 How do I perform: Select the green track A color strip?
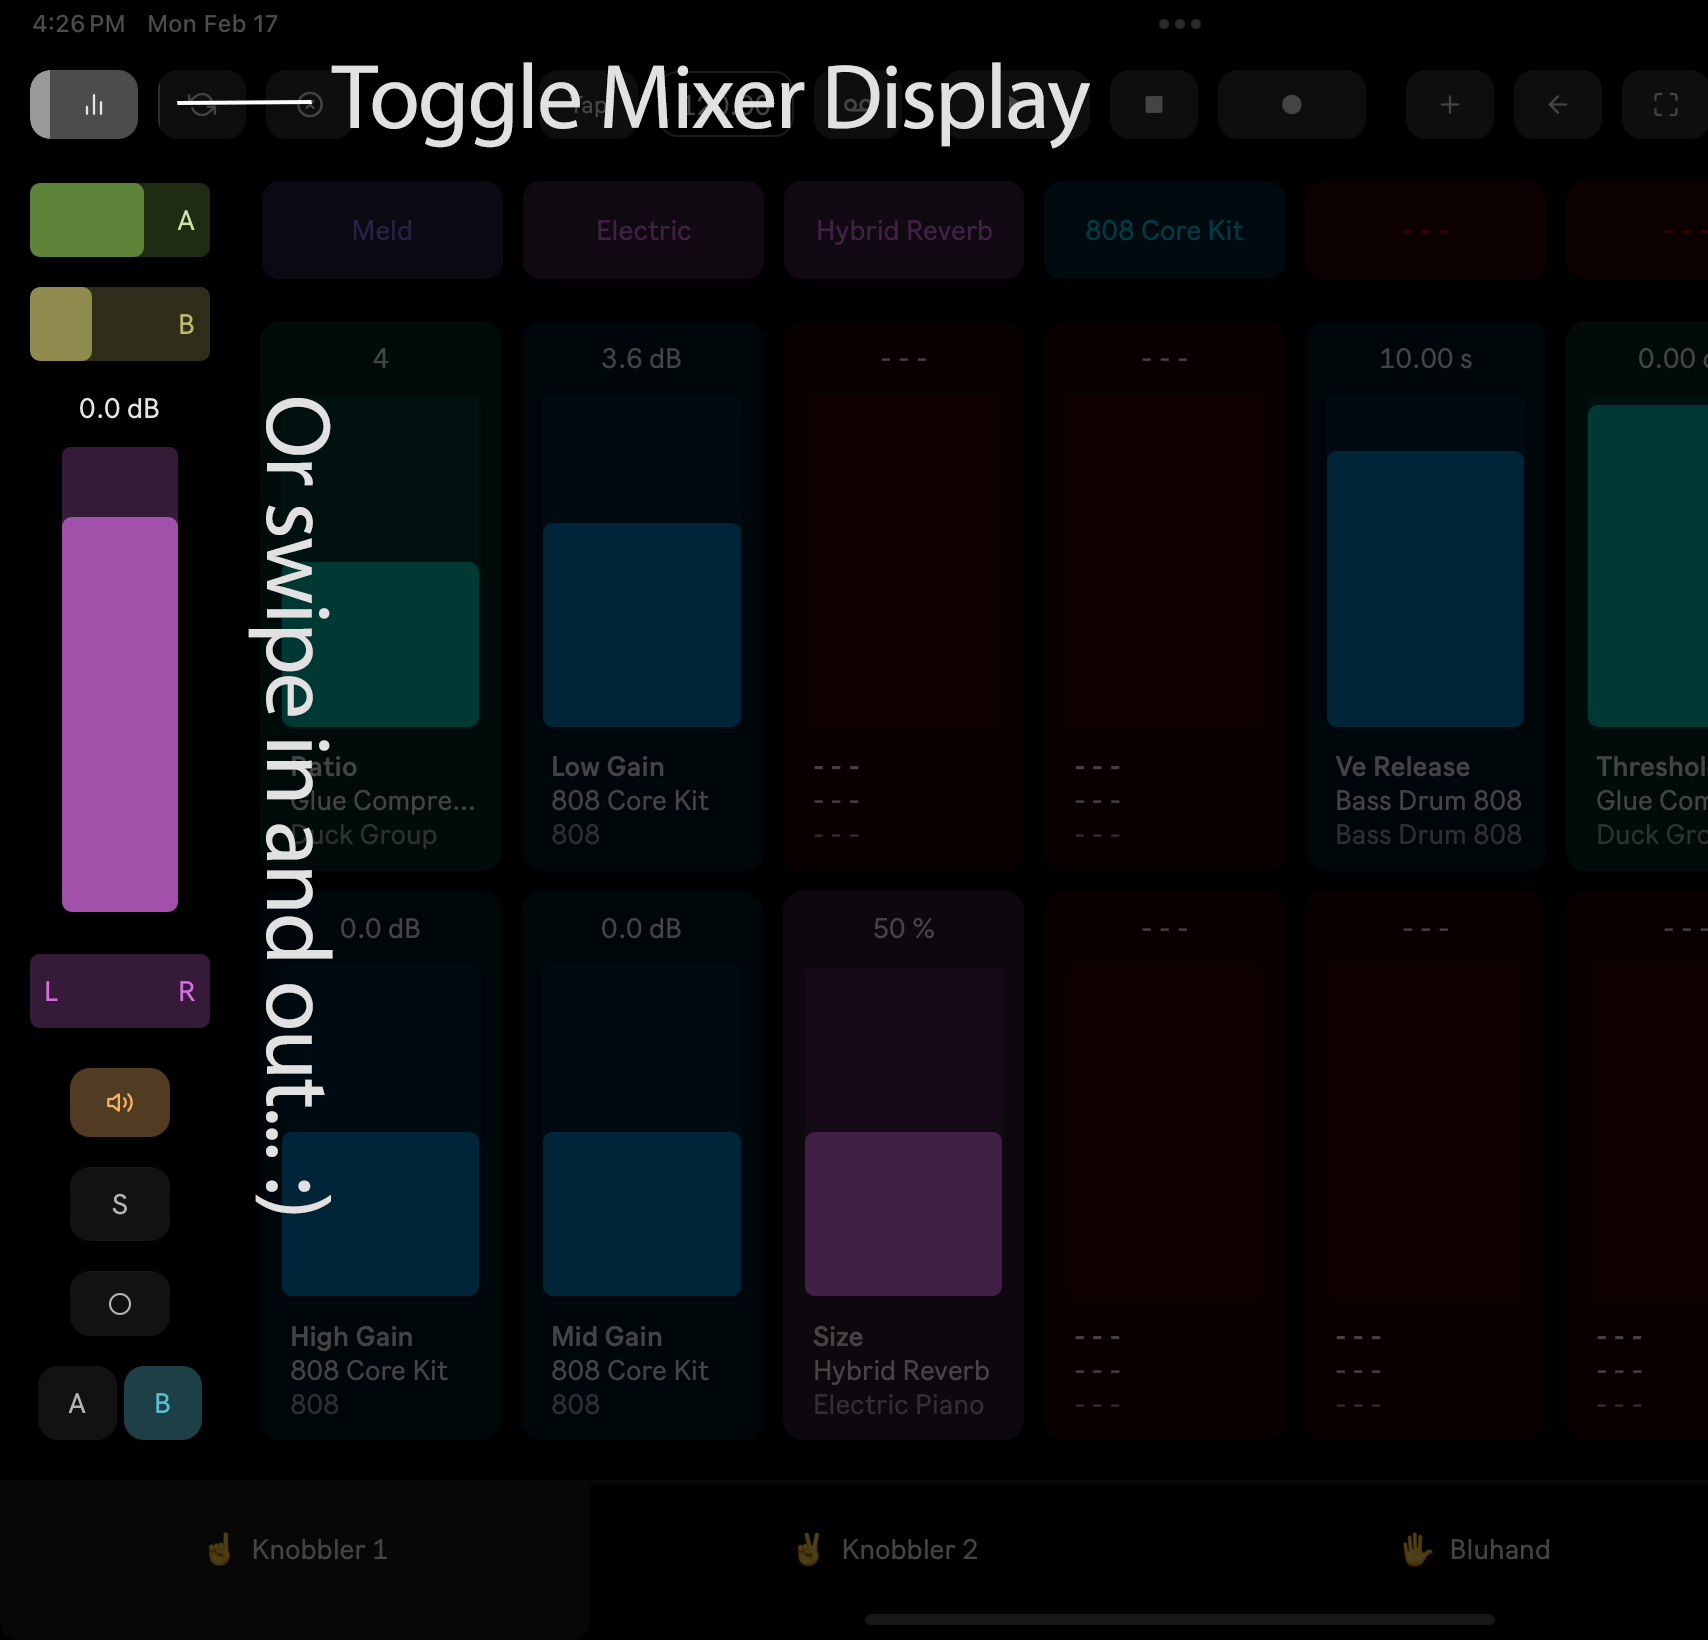120,220
